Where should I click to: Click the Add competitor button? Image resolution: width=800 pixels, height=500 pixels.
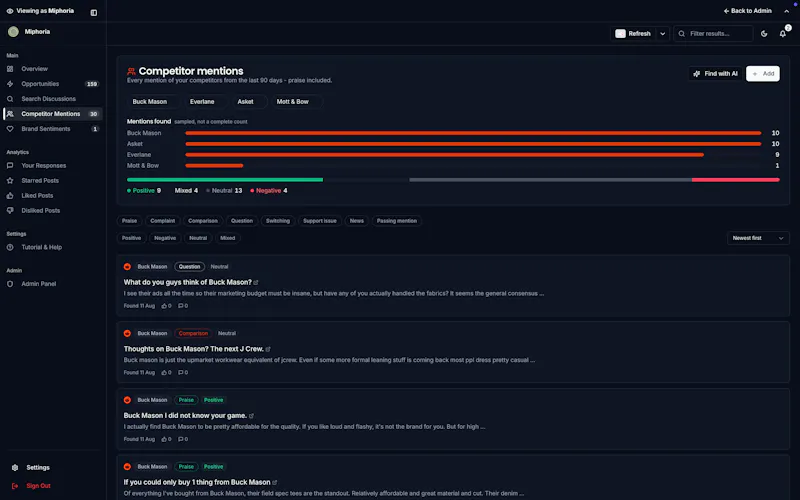[x=763, y=74]
